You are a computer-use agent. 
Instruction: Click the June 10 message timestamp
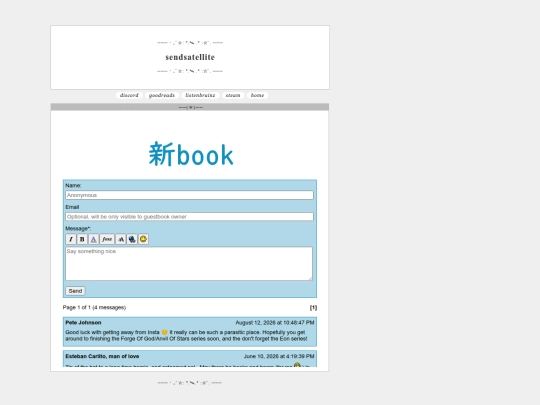(x=279, y=356)
